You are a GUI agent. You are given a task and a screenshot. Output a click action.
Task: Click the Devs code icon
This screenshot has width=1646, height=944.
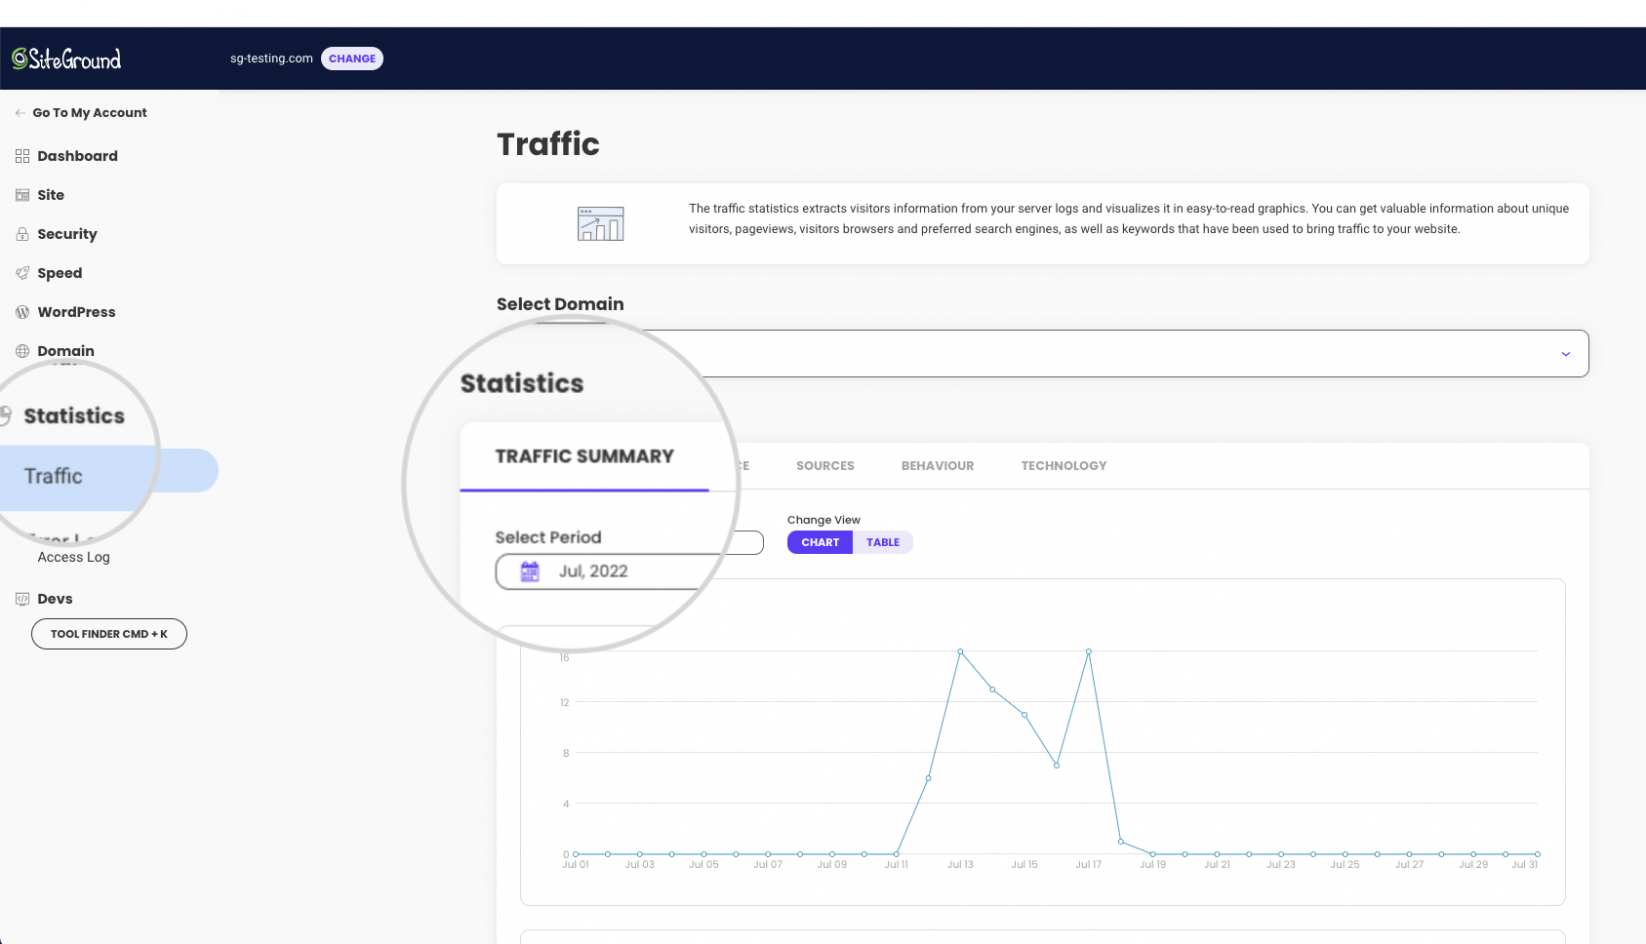click(x=22, y=599)
